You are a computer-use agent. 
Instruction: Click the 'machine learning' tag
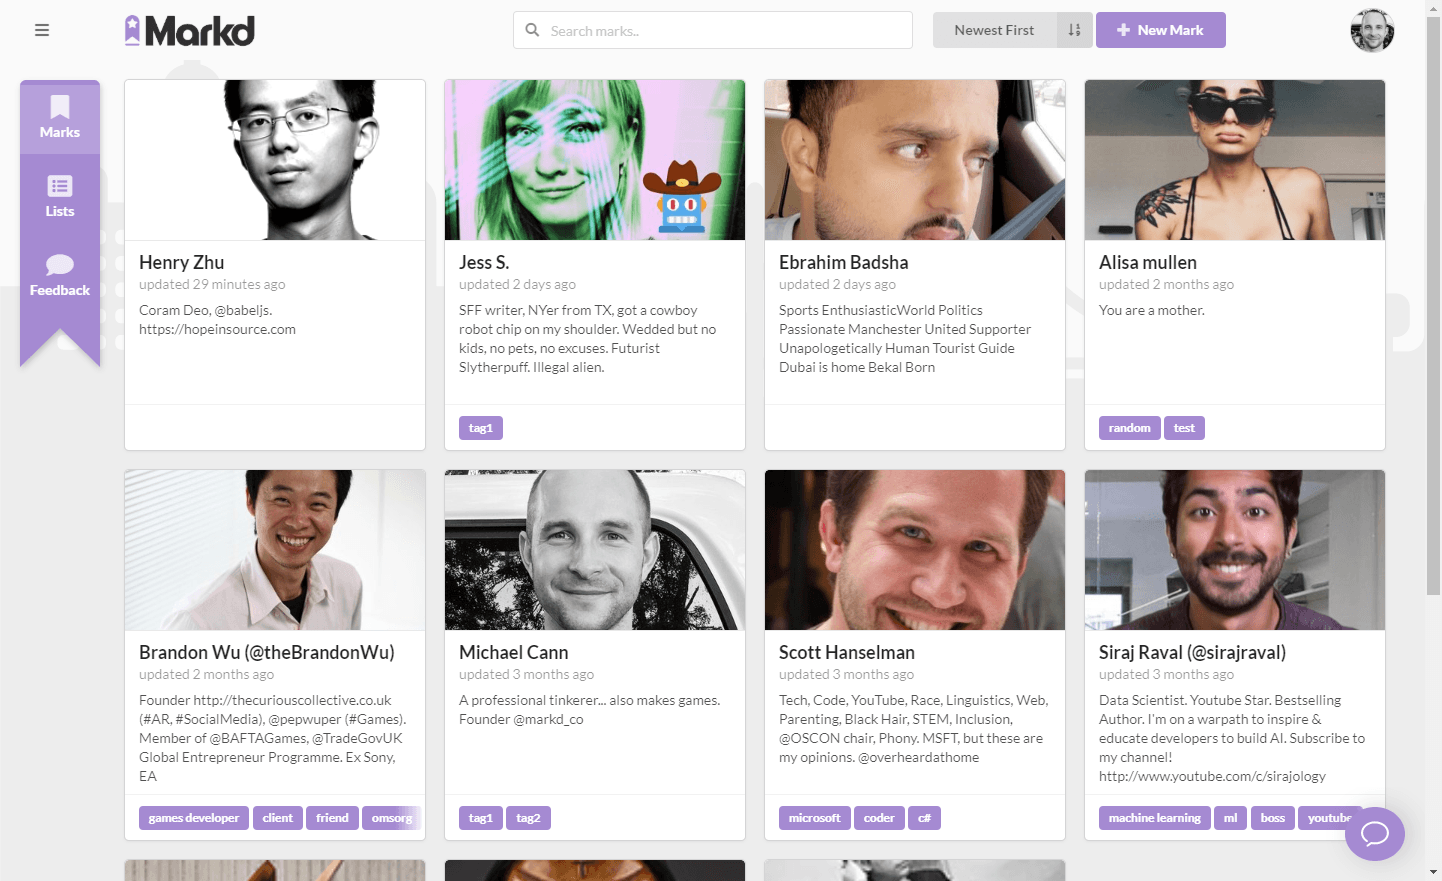tap(1154, 818)
